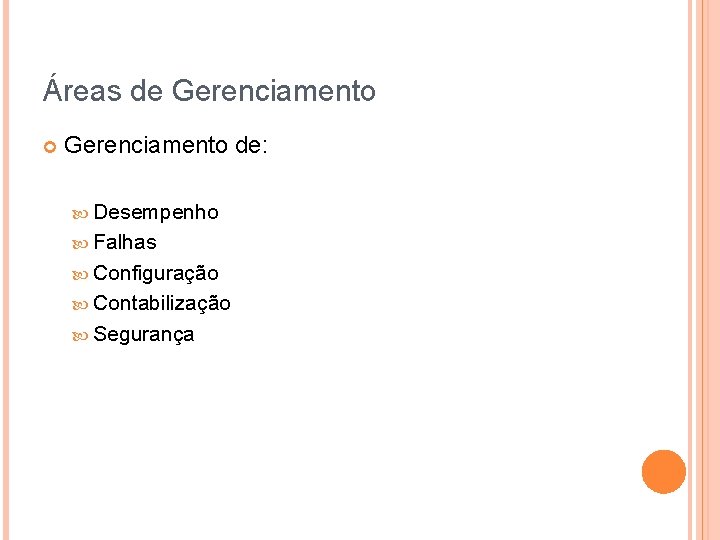The height and width of the screenshot is (540, 720).
Task: Click the bullet symbol beside Segurança
Action: point(82,335)
